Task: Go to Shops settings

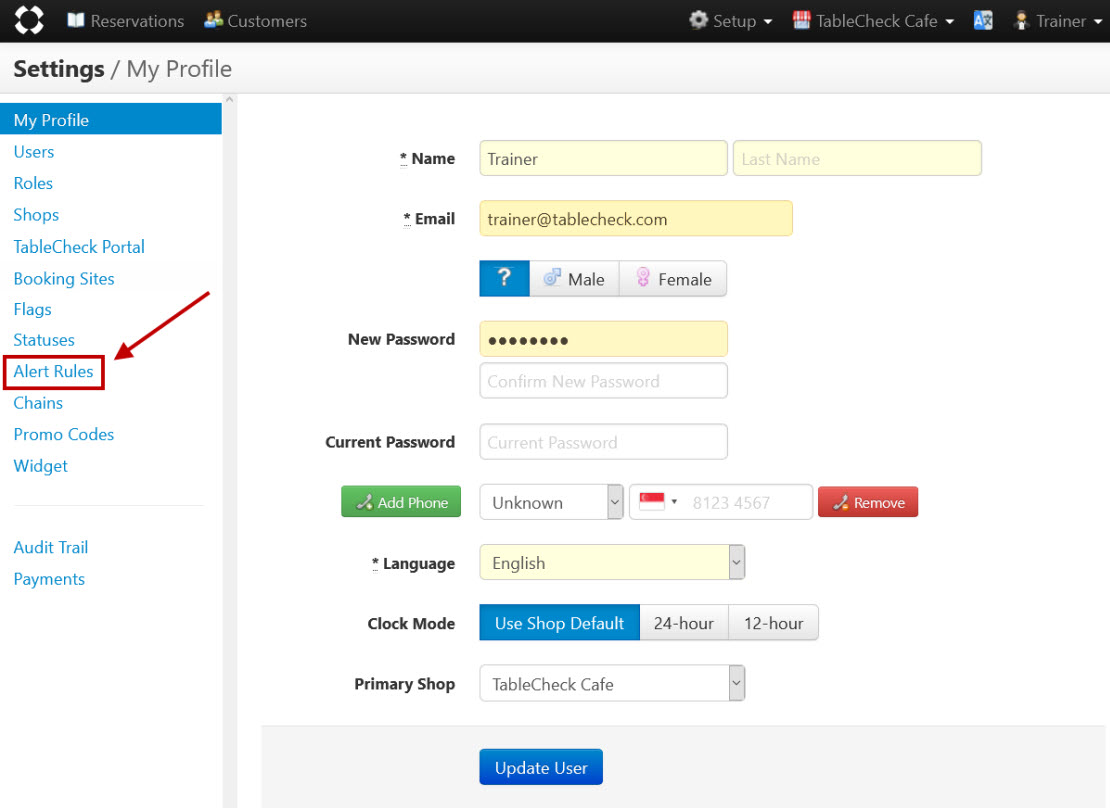Action: 36,215
